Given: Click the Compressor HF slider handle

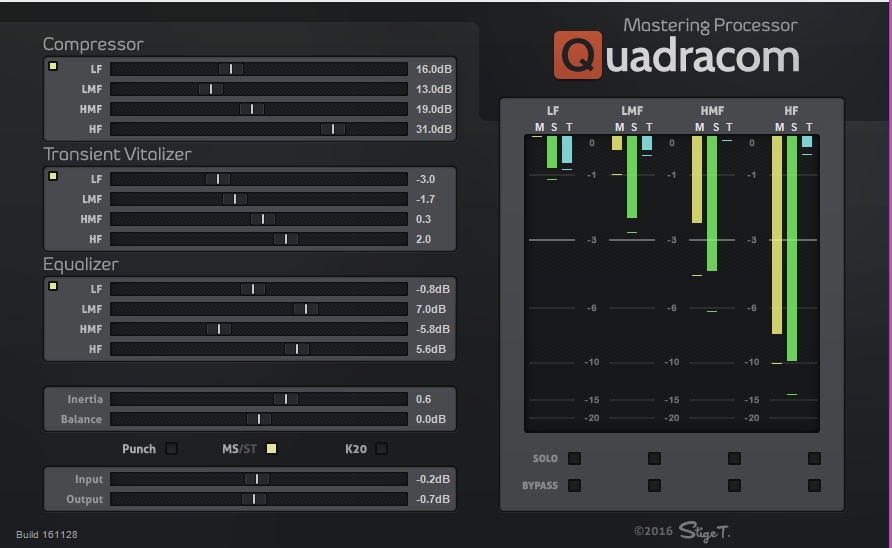Looking at the screenshot, I should point(333,129).
